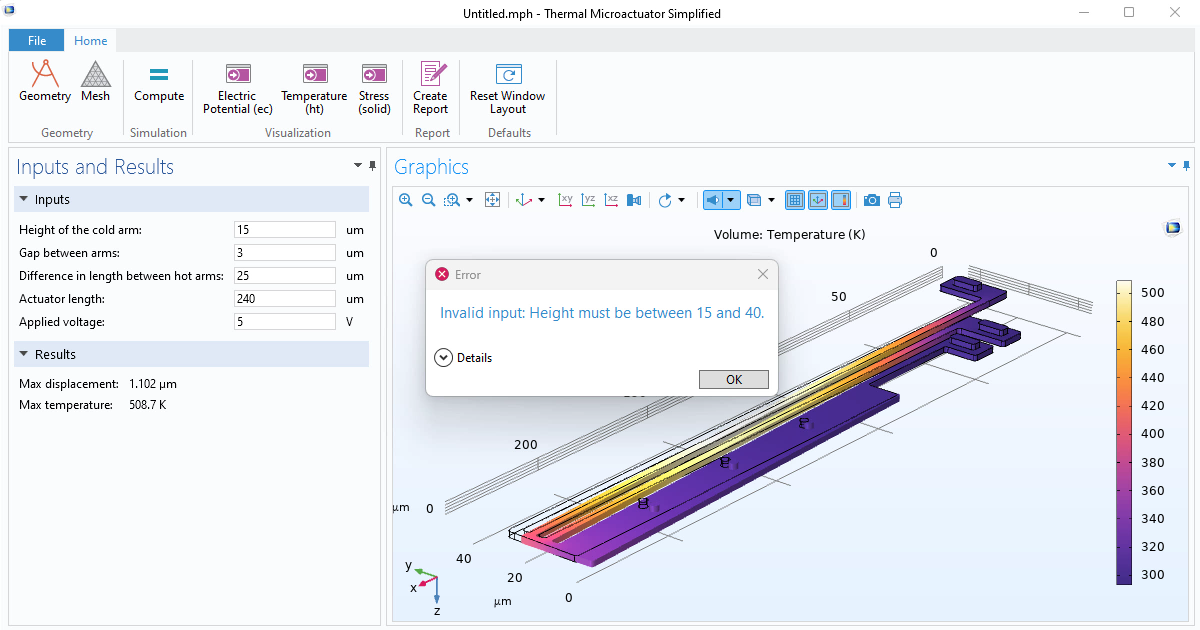
Task: Click the Applied voltage input field
Action: click(x=285, y=322)
